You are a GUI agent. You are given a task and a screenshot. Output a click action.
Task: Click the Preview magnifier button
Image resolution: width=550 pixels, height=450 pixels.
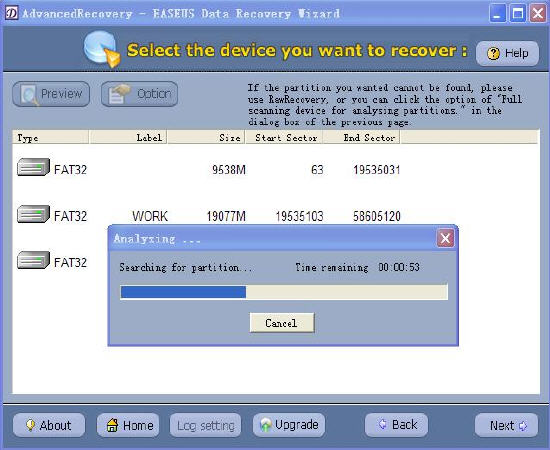tap(51, 94)
